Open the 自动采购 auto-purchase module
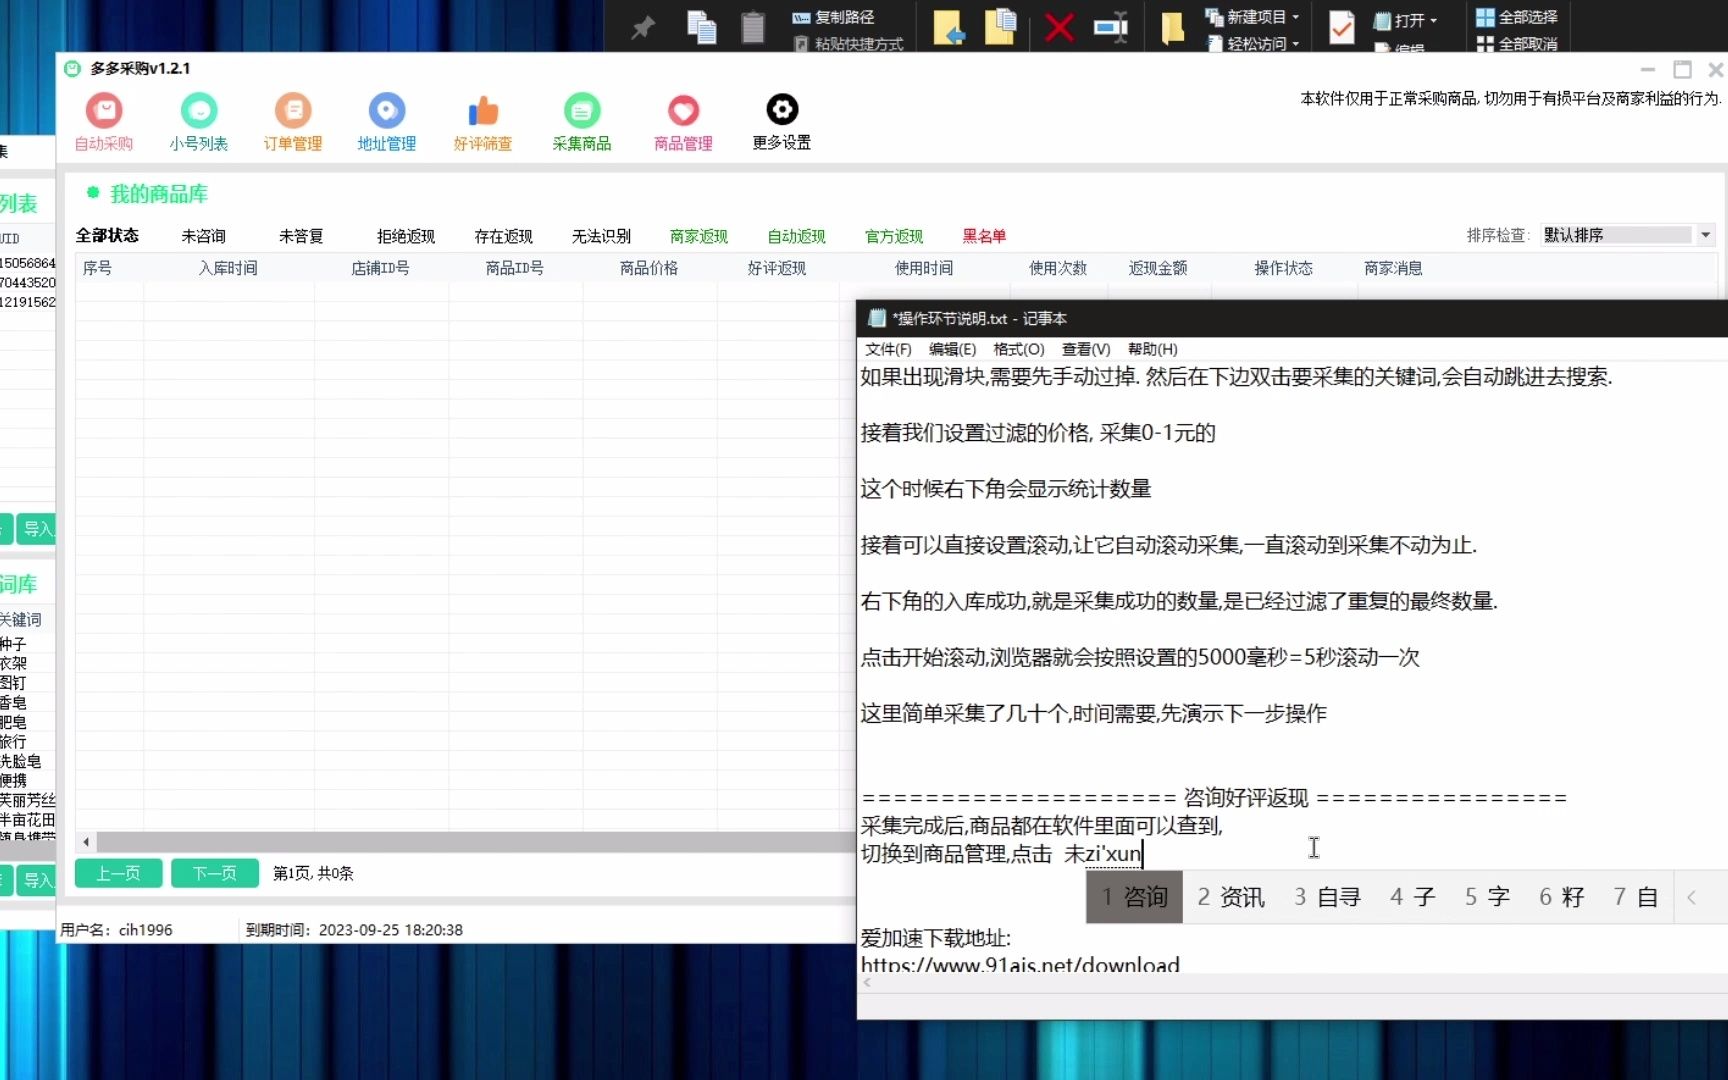1728x1080 pixels. (103, 122)
